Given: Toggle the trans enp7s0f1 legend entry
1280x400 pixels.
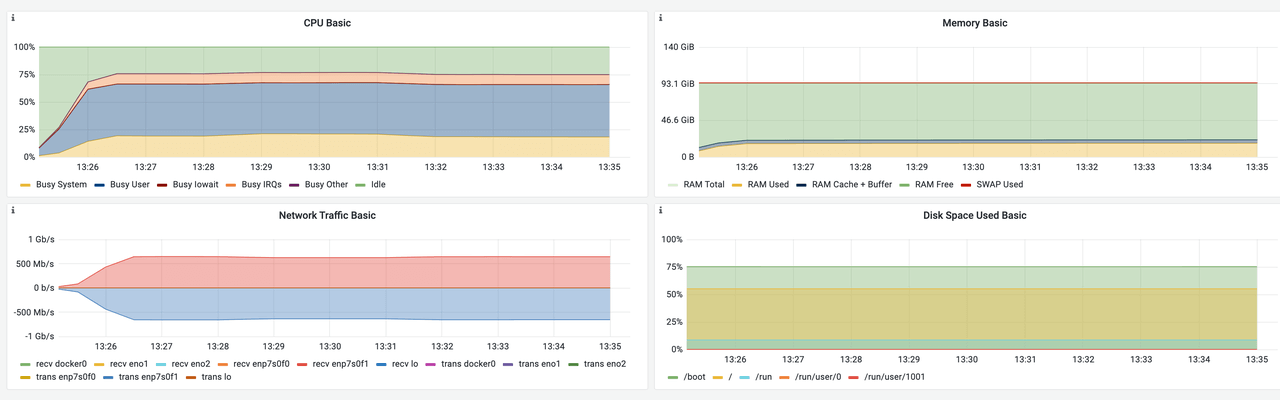Looking at the screenshot, I should coord(150,376).
